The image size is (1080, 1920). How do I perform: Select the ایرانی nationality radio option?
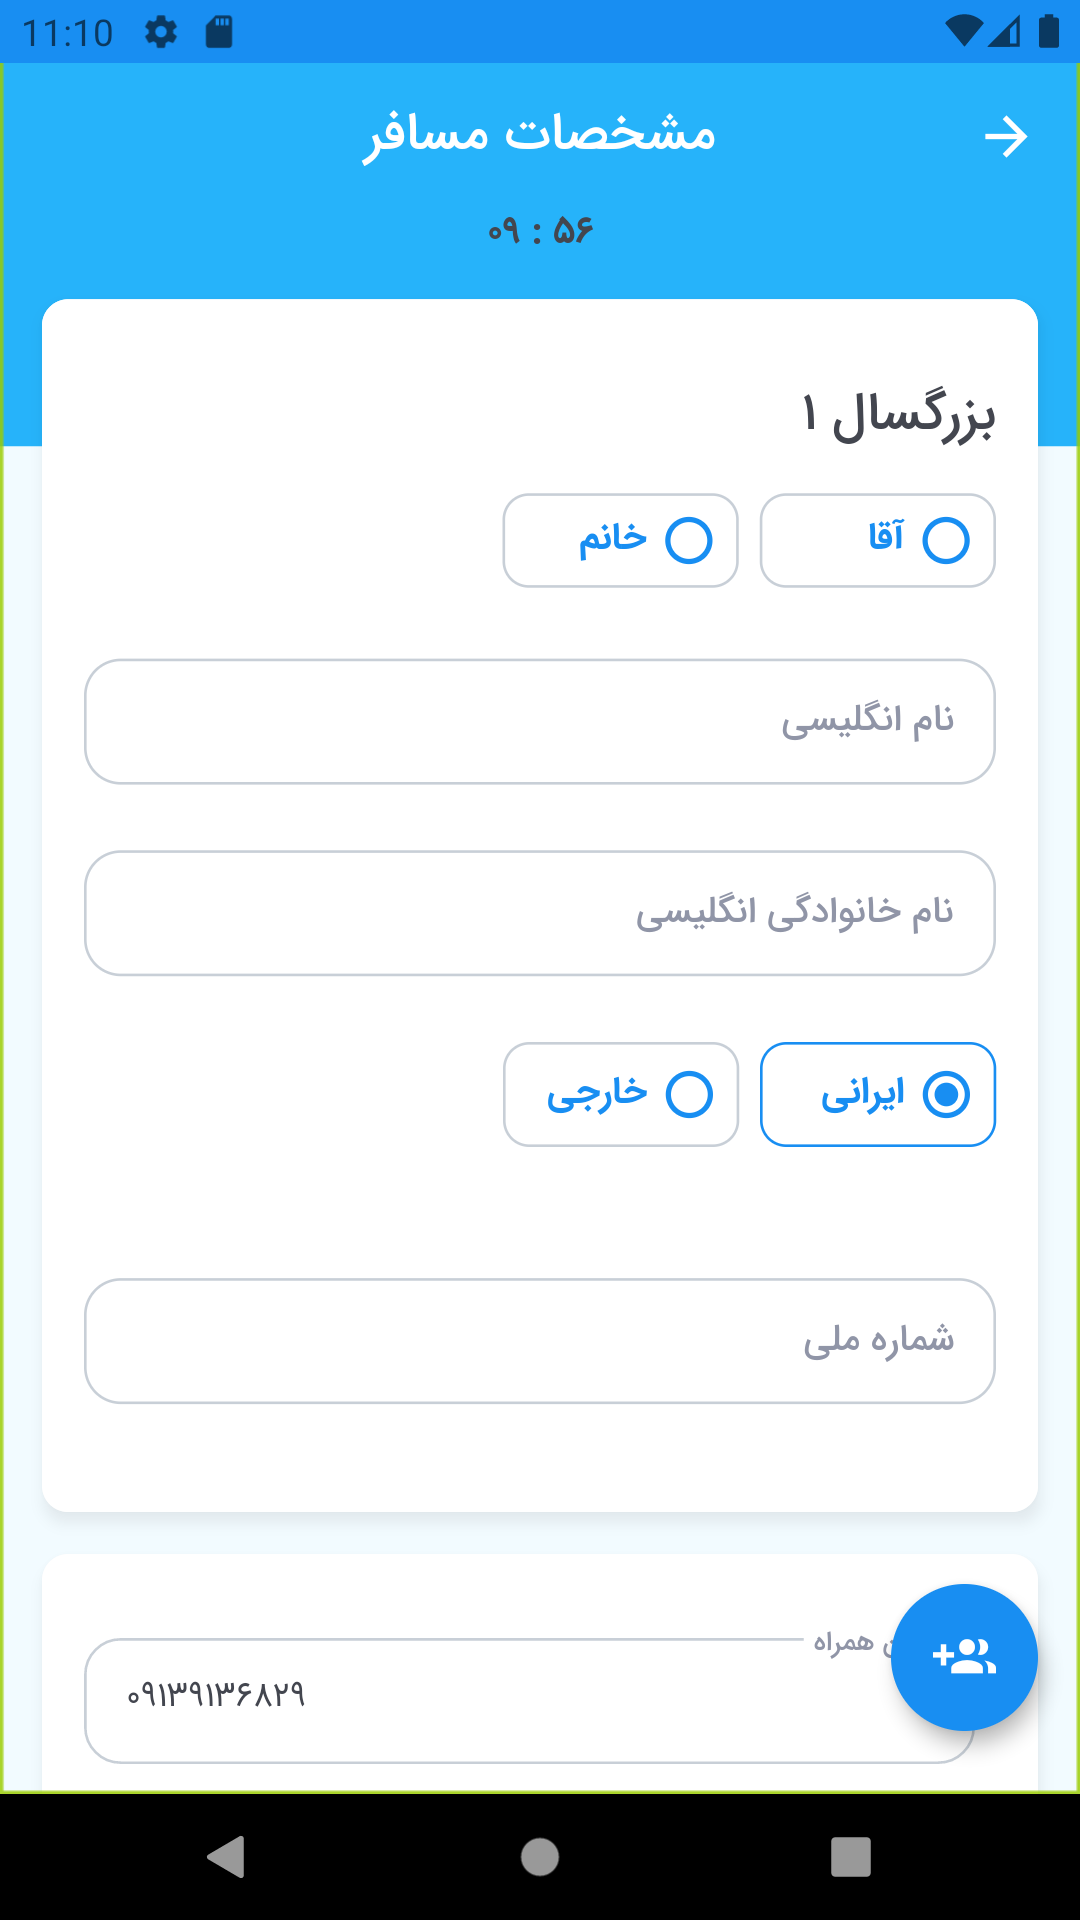pos(878,1094)
